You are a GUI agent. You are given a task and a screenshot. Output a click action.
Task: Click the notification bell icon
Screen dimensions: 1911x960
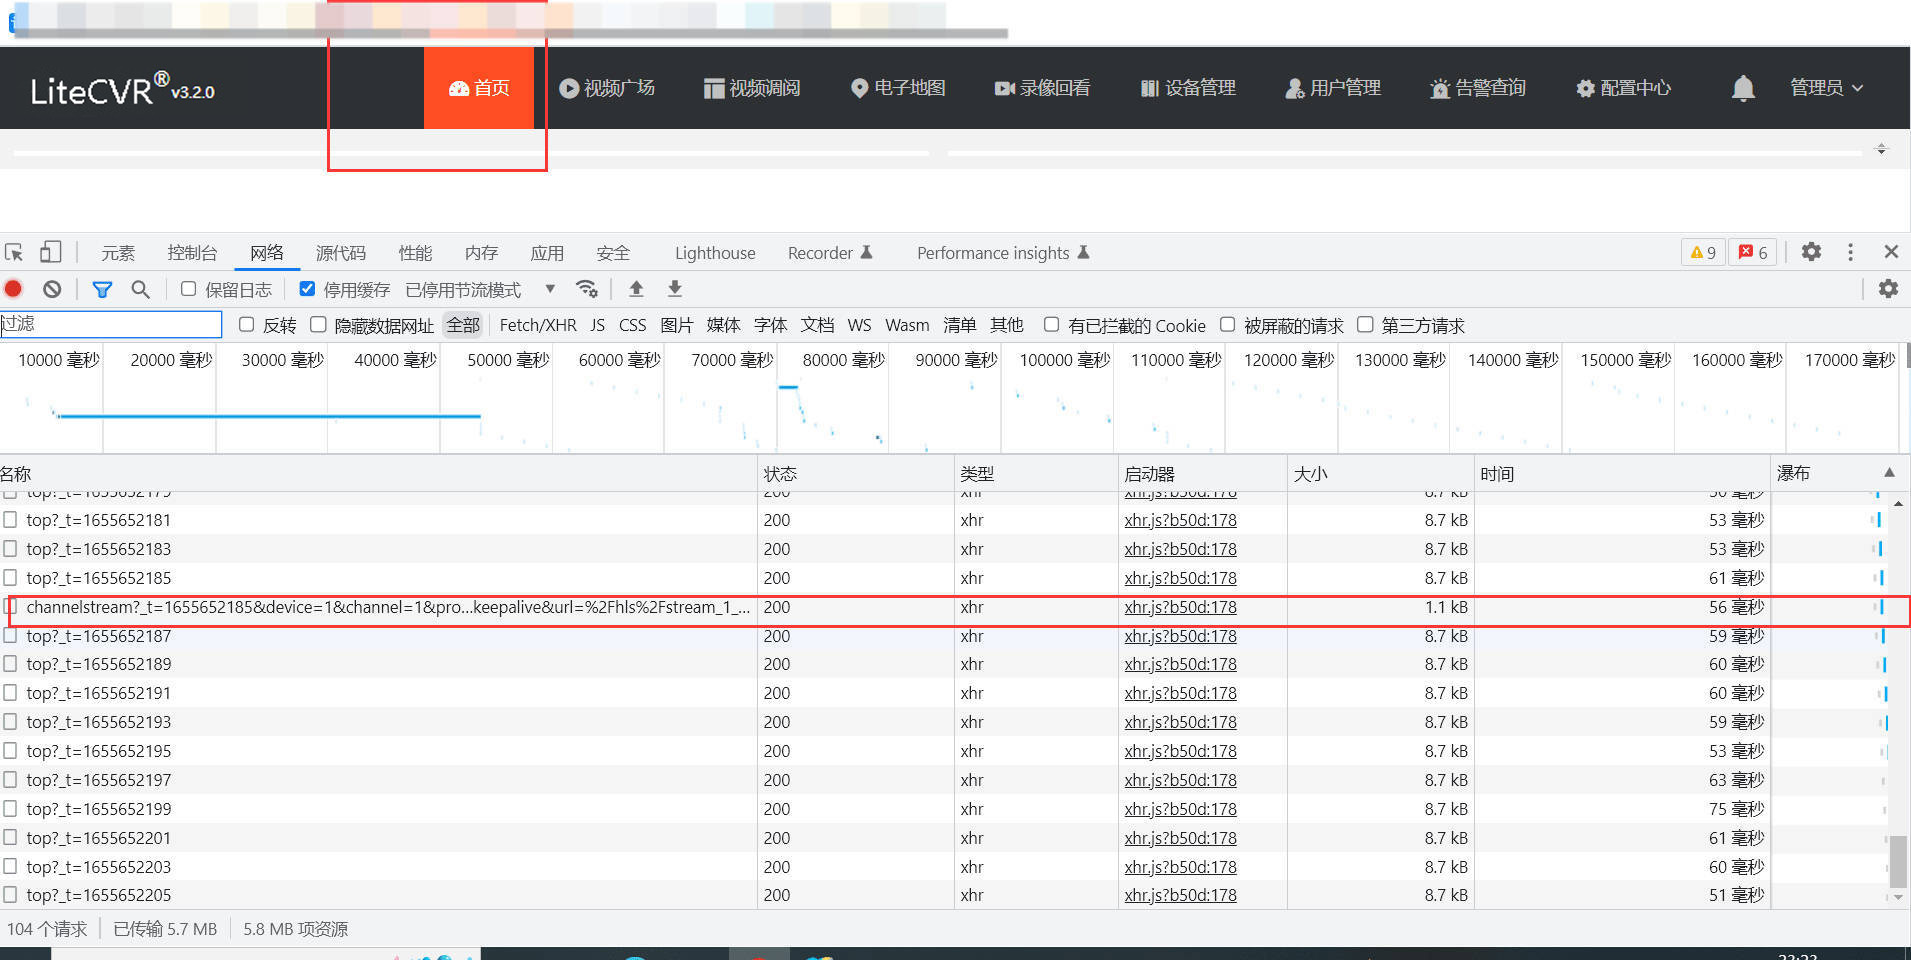coord(1743,88)
